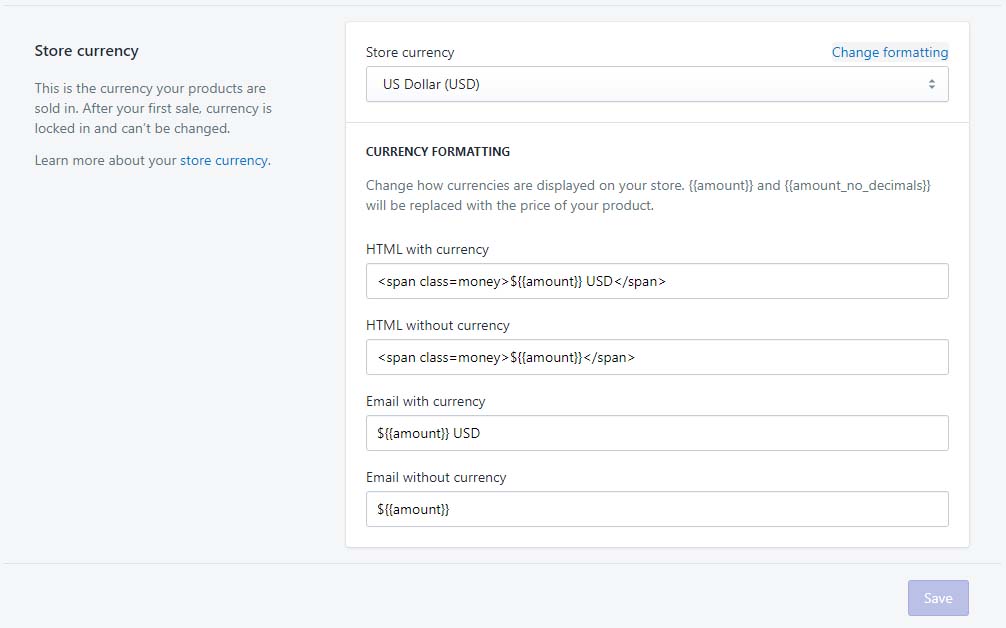Click the Email without currency input
Image resolution: width=1006 pixels, height=628 pixels.
pyautogui.click(x=656, y=509)
